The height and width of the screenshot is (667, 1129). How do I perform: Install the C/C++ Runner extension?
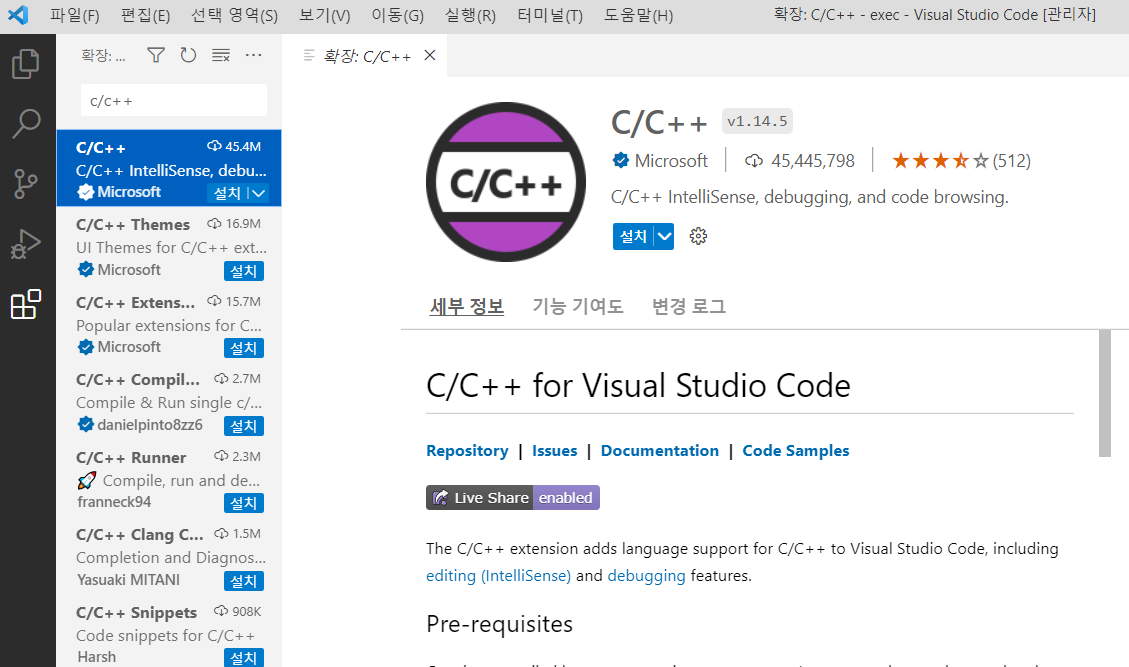(243, 503)
